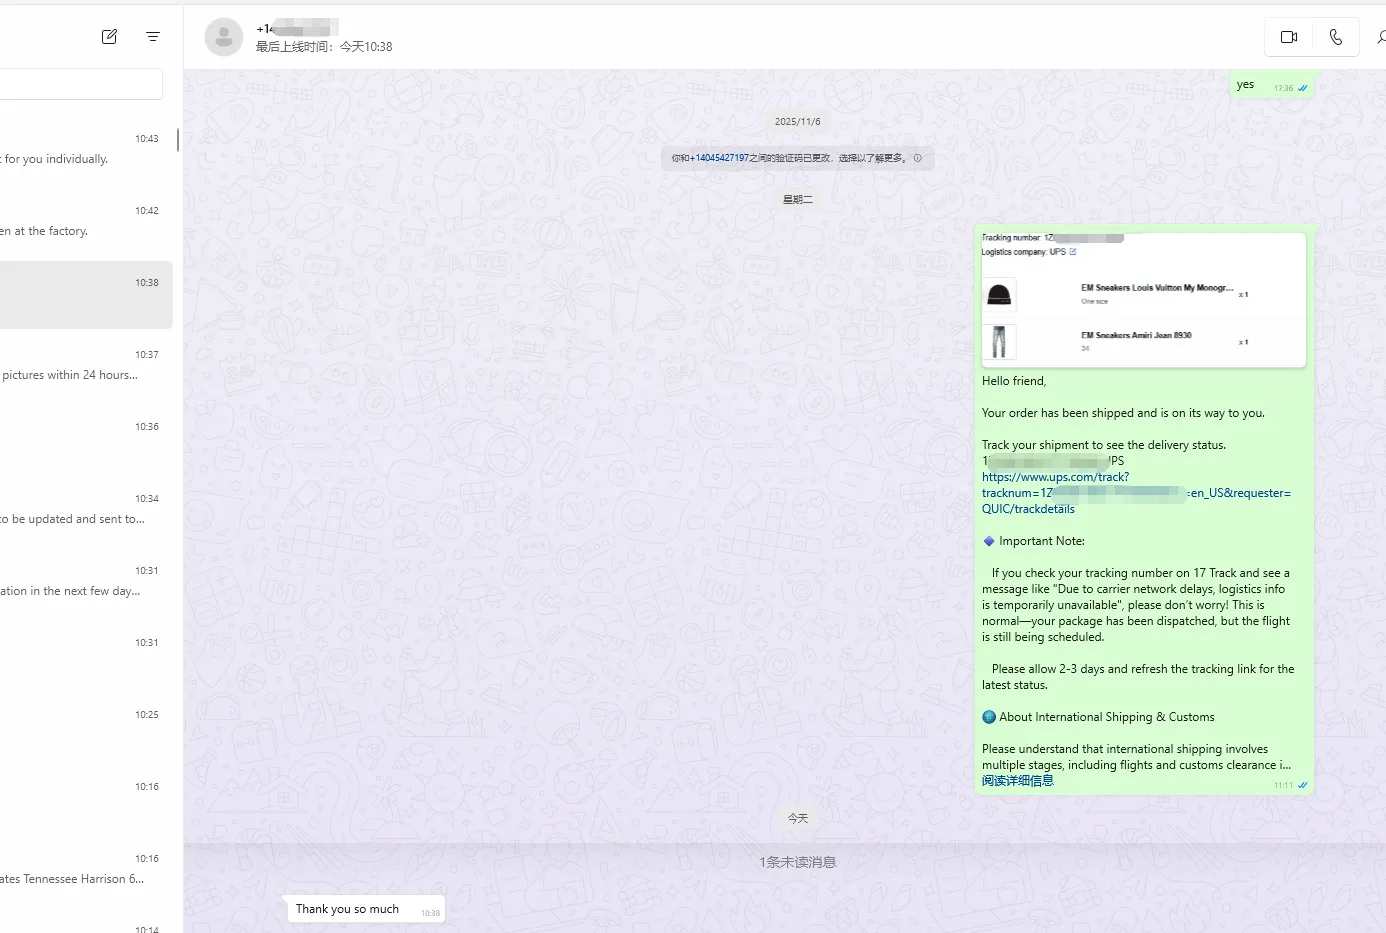Open the contact's profile avatar

coord(224,38)
